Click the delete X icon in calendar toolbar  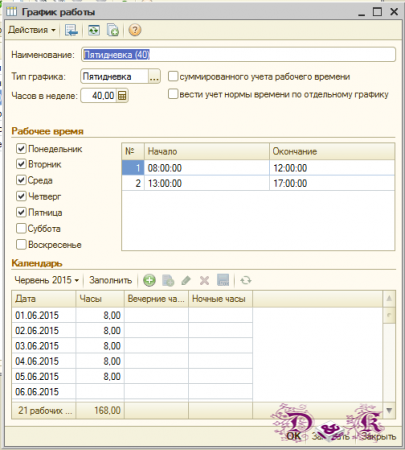coord(204,280)
